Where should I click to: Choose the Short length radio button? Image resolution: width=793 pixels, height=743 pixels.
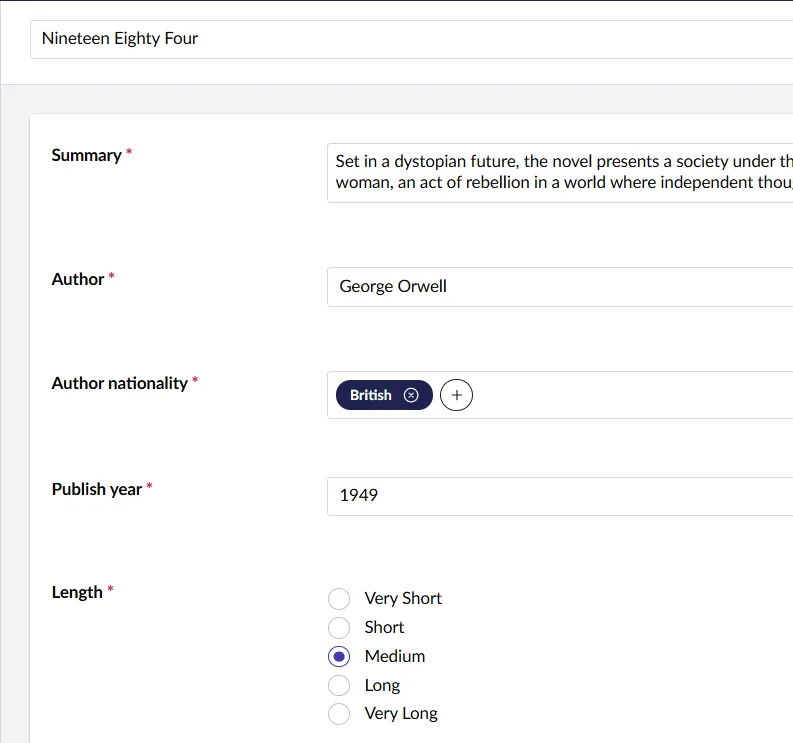coord(339,627)
